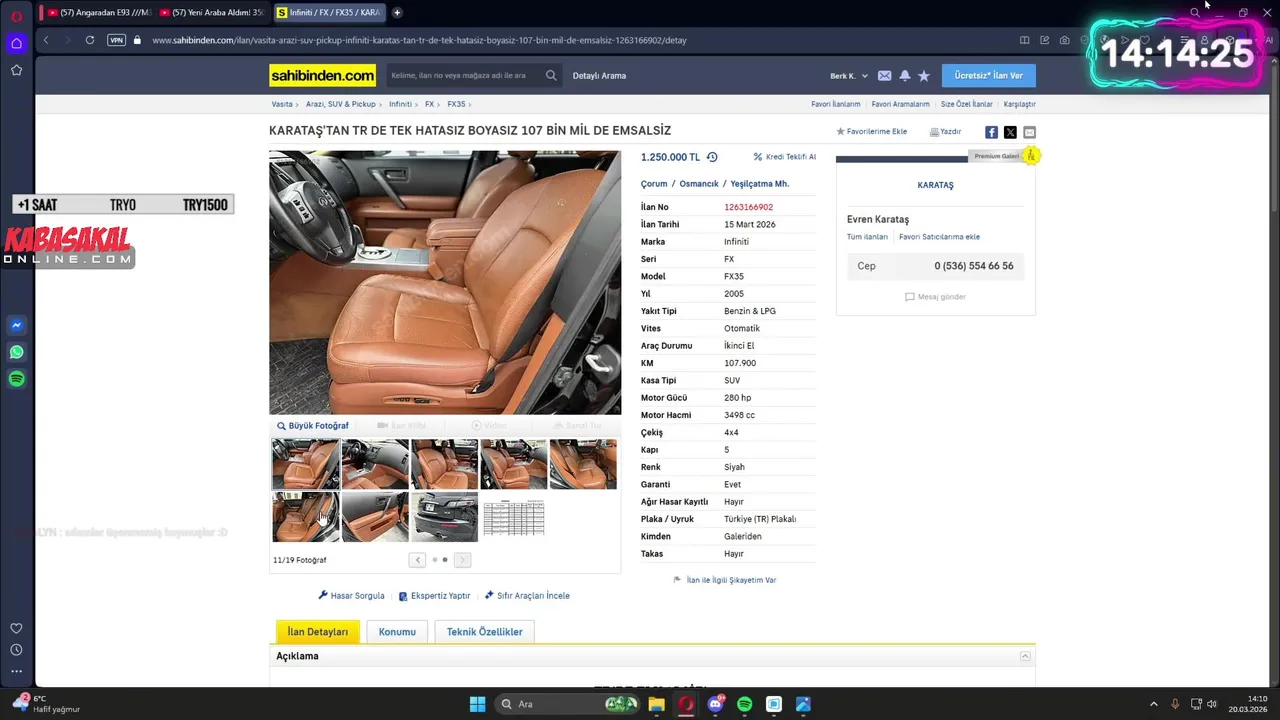The height and width of the screenshot is (720, 1280).
Task: Share listing on Facebook
Action: 991,132
